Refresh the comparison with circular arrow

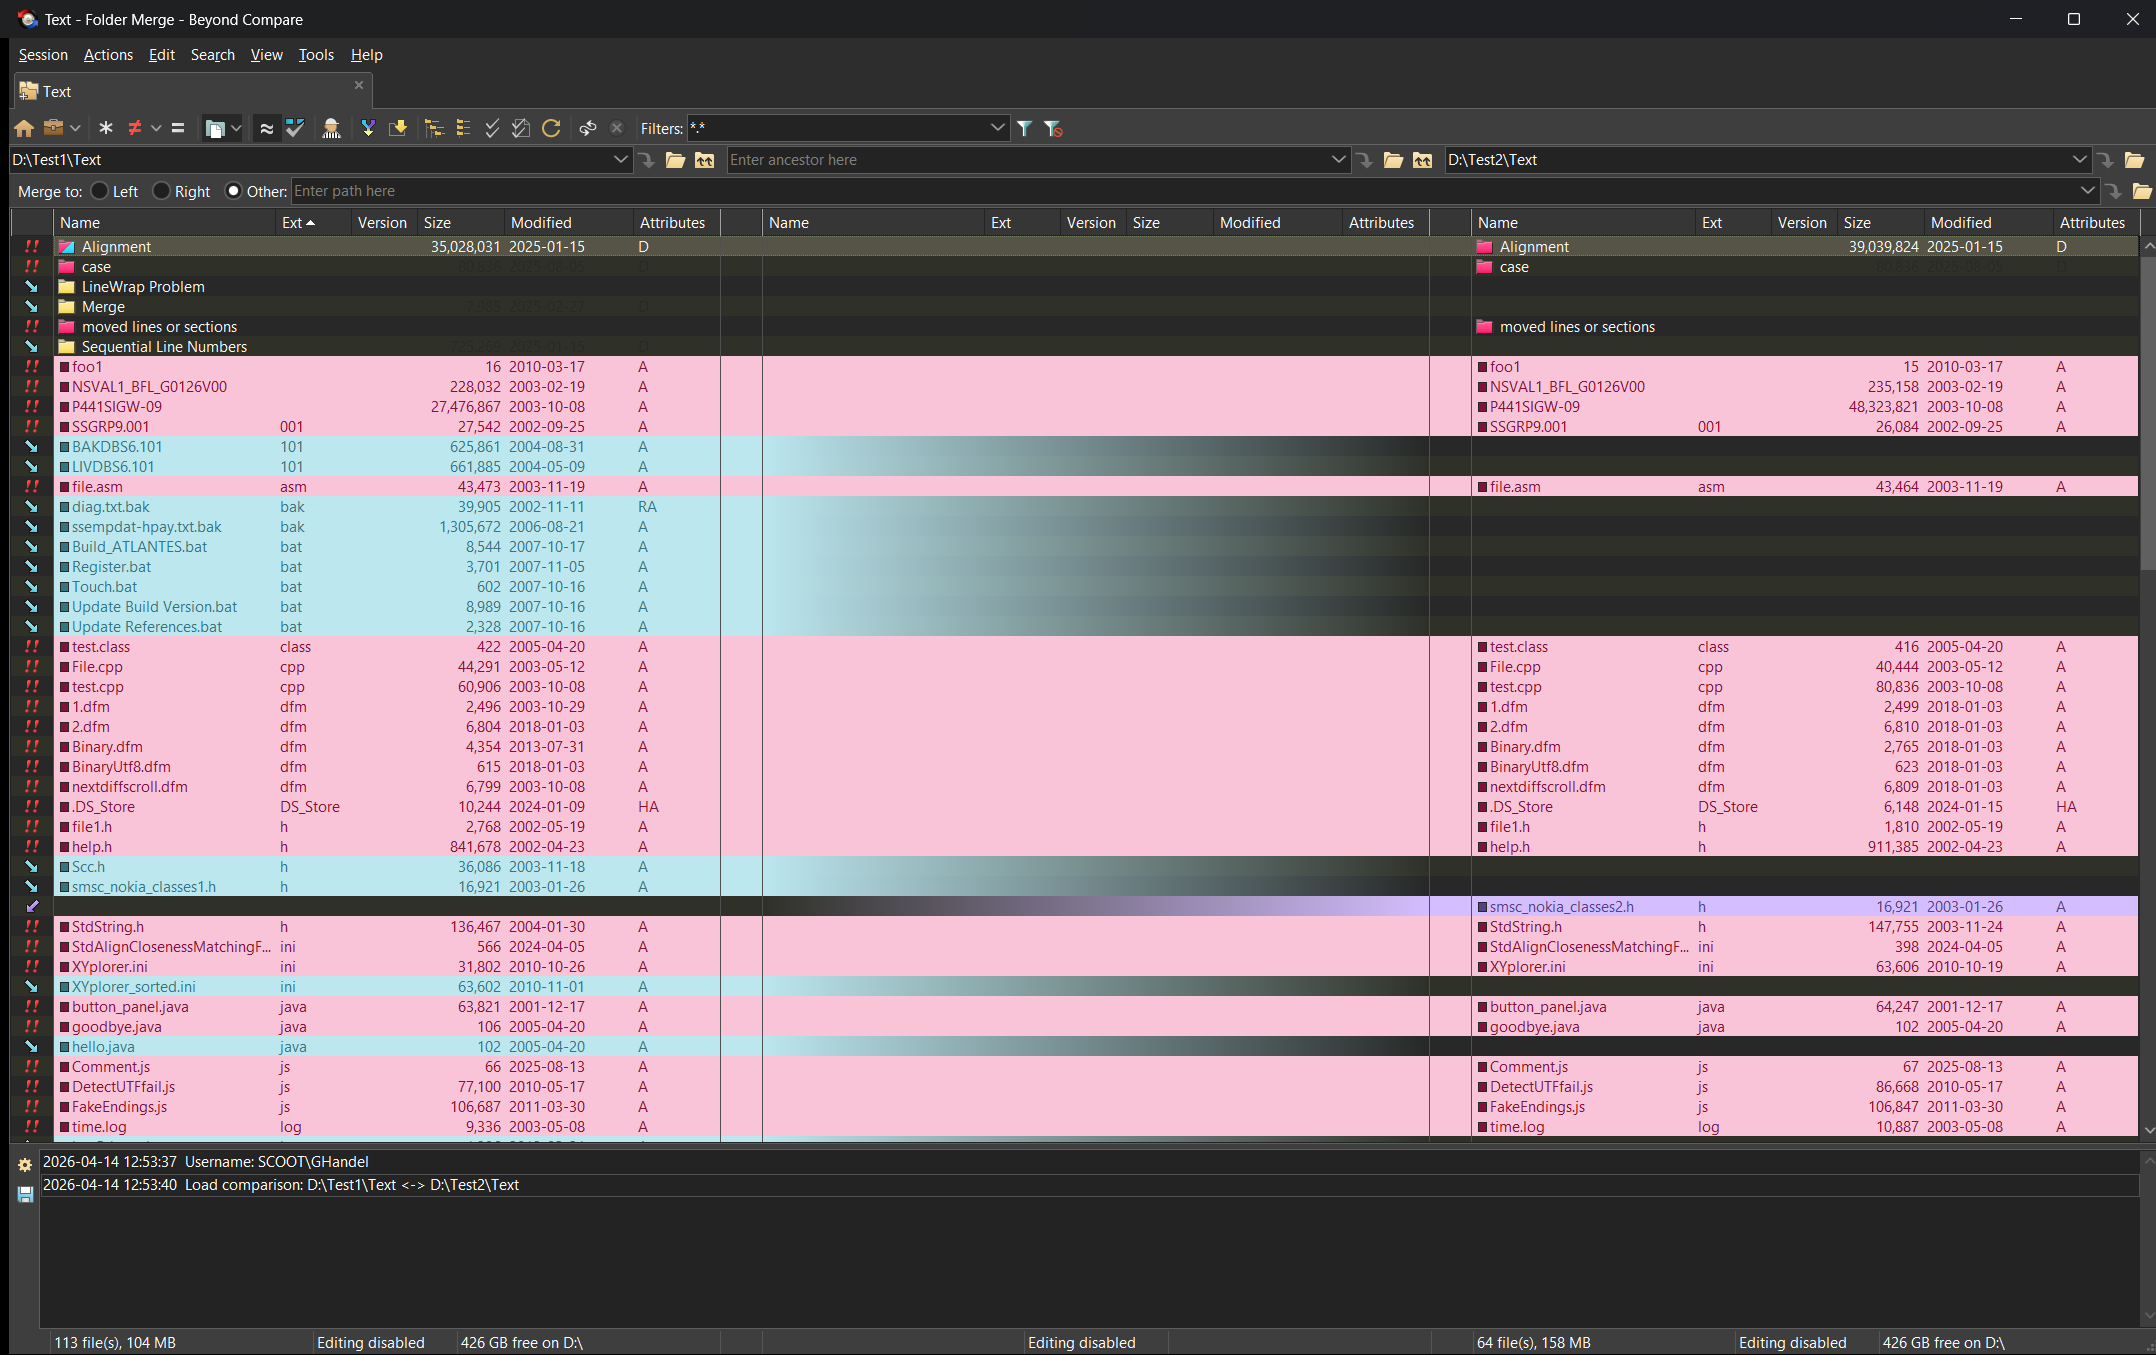551,128
